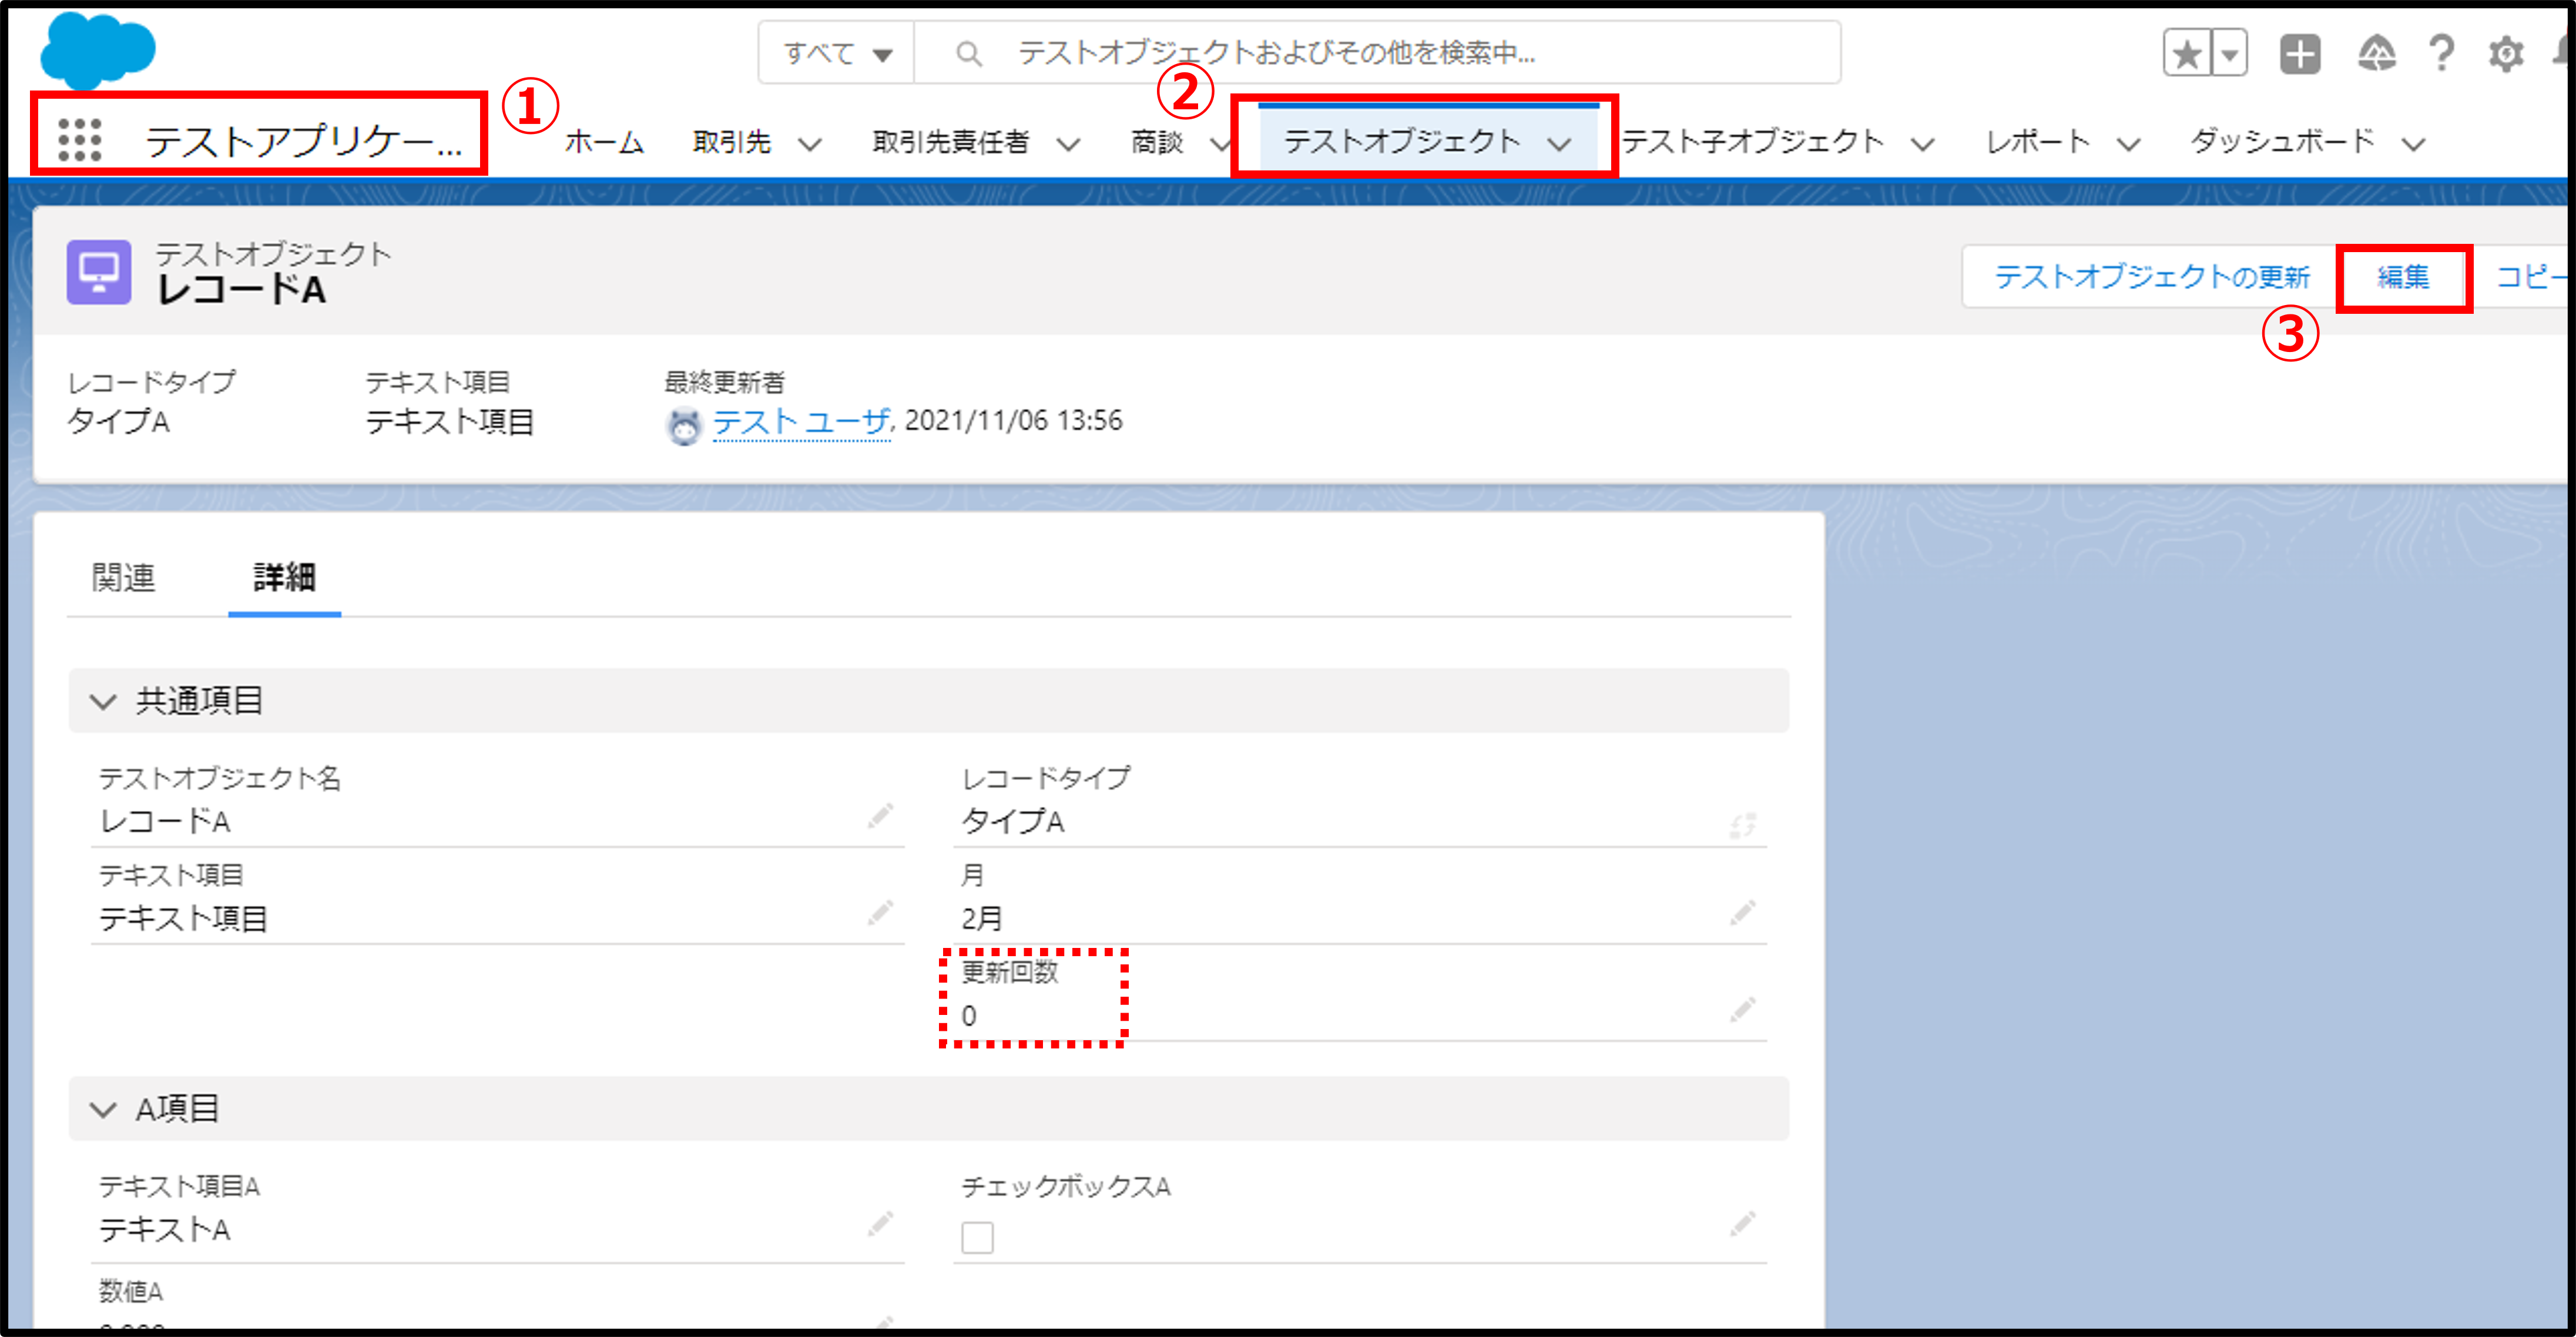Click pencil icon beside 更新回数 field
Image resolution: width=2576 pixels, height=1337 pixels.
pyautogui.click(x=1742, y=1009)
